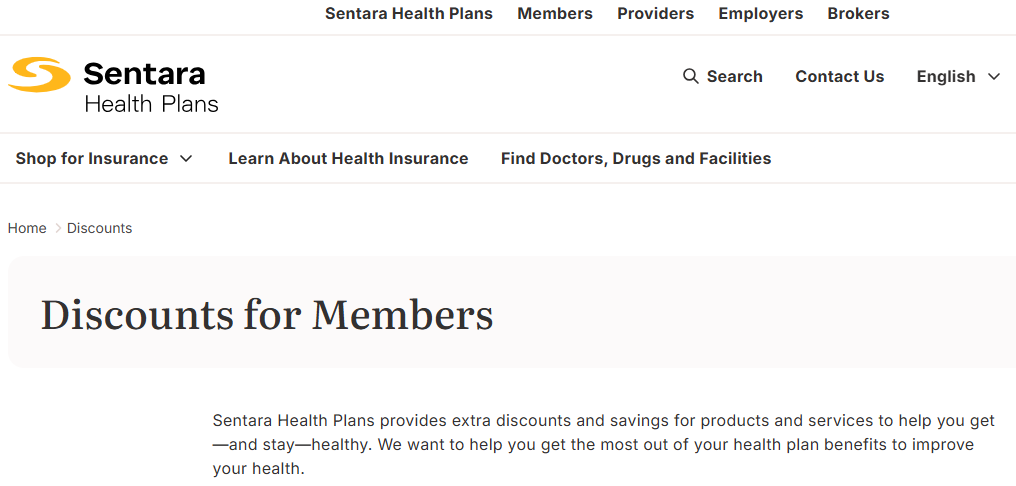
Task: Click the magnifying glass search icon
Action: point(691,76)
